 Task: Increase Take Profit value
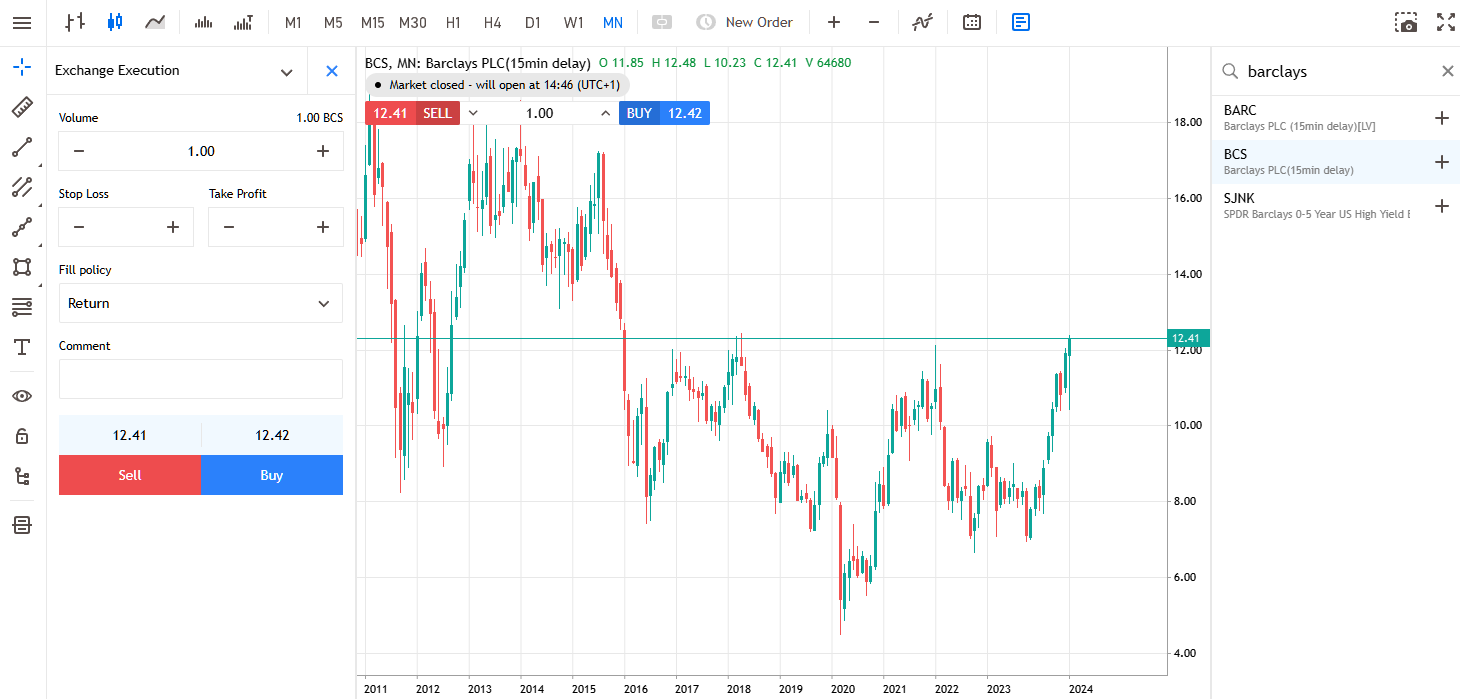323,227
